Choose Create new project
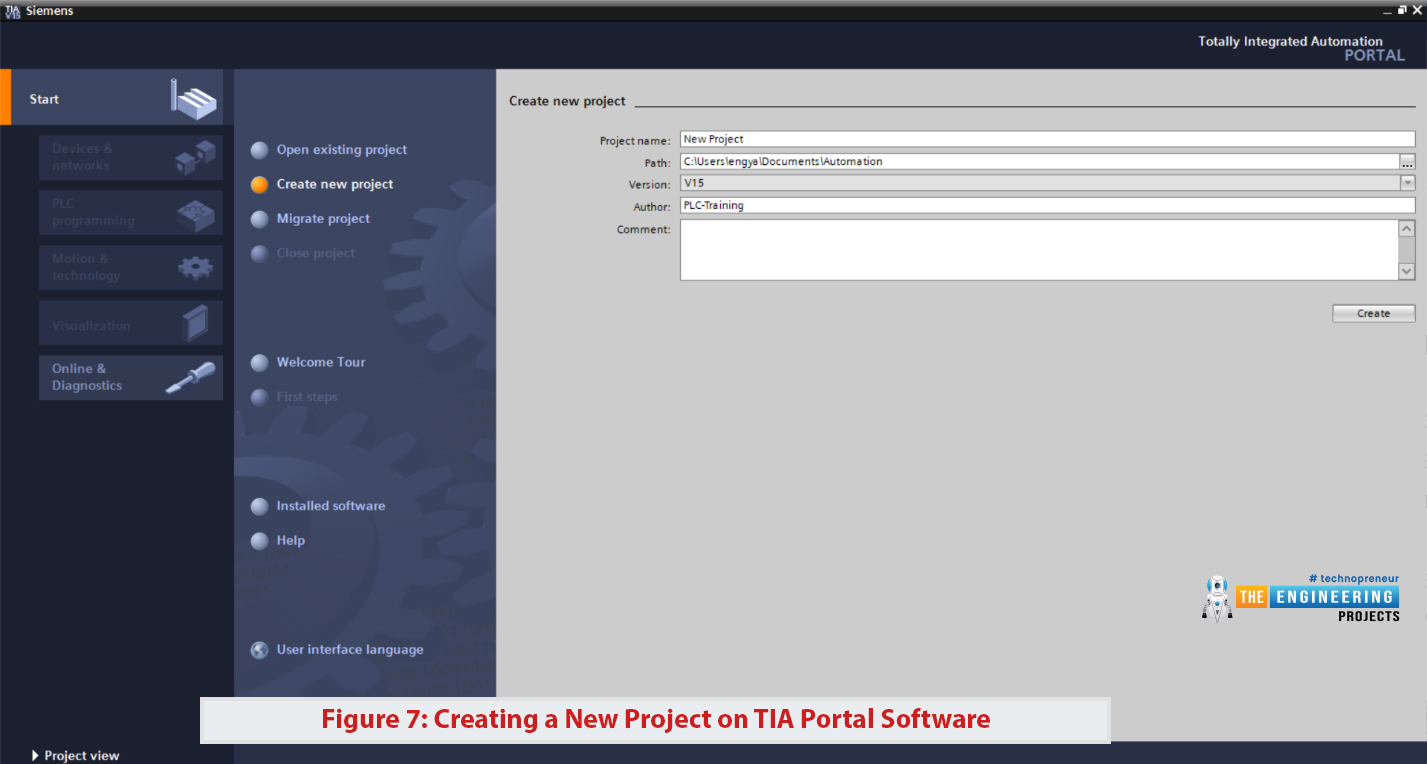This screenshot has height=764, width=1427. point(335,184)
